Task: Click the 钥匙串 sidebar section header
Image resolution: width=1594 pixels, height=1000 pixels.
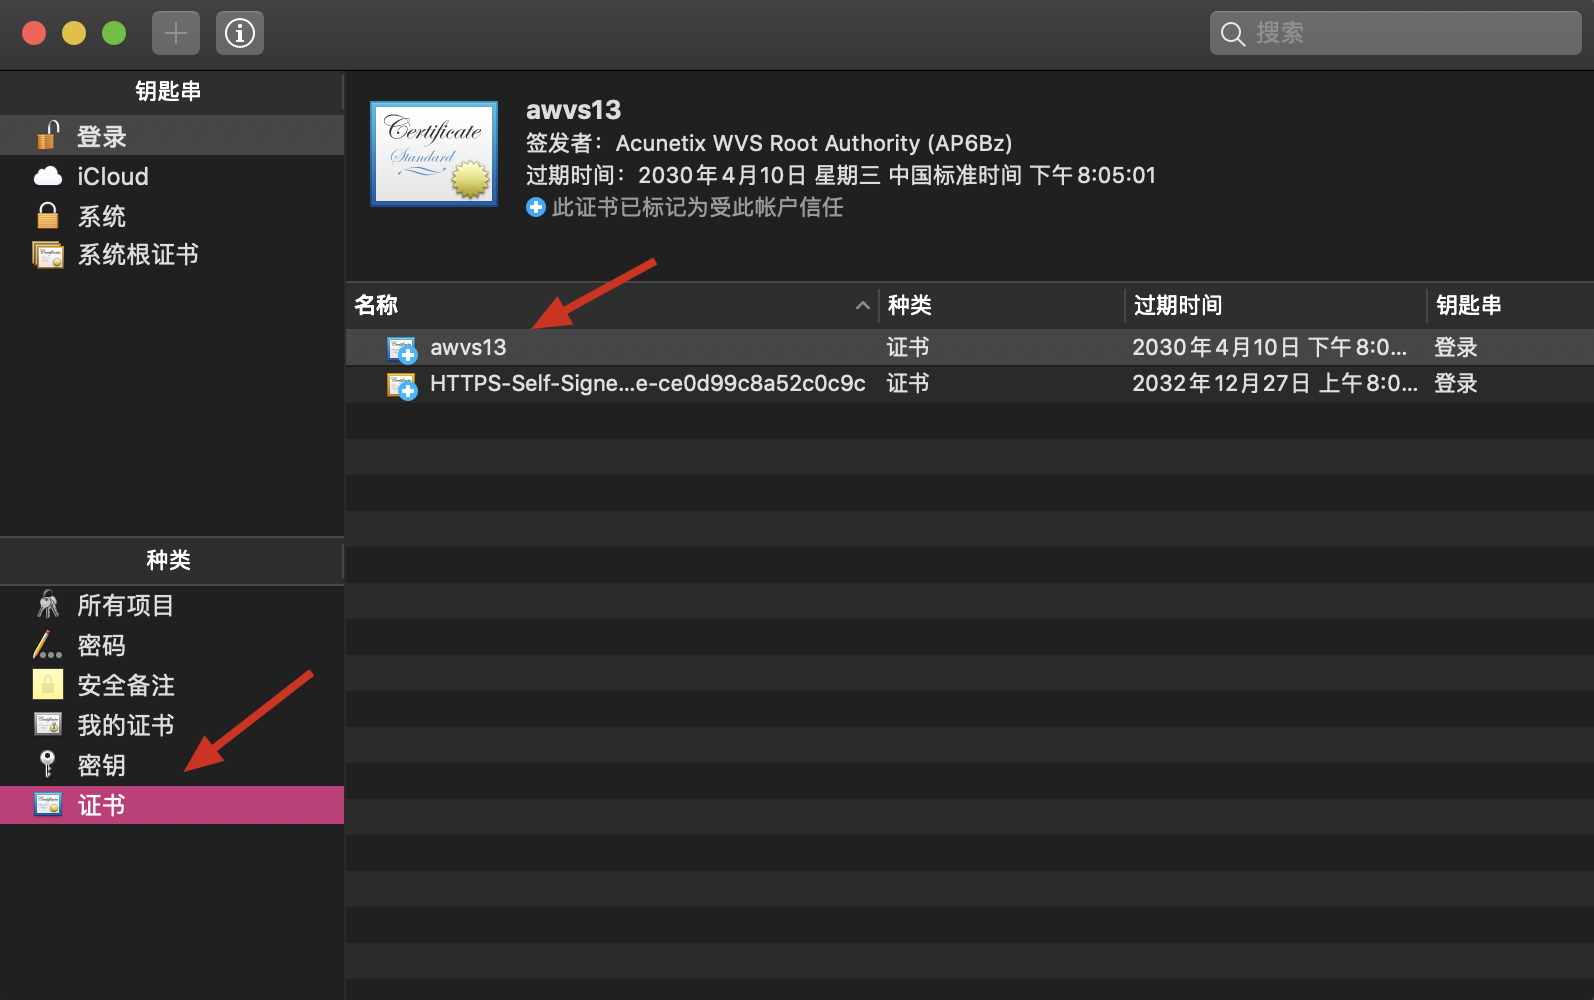Action: [168, 91]
